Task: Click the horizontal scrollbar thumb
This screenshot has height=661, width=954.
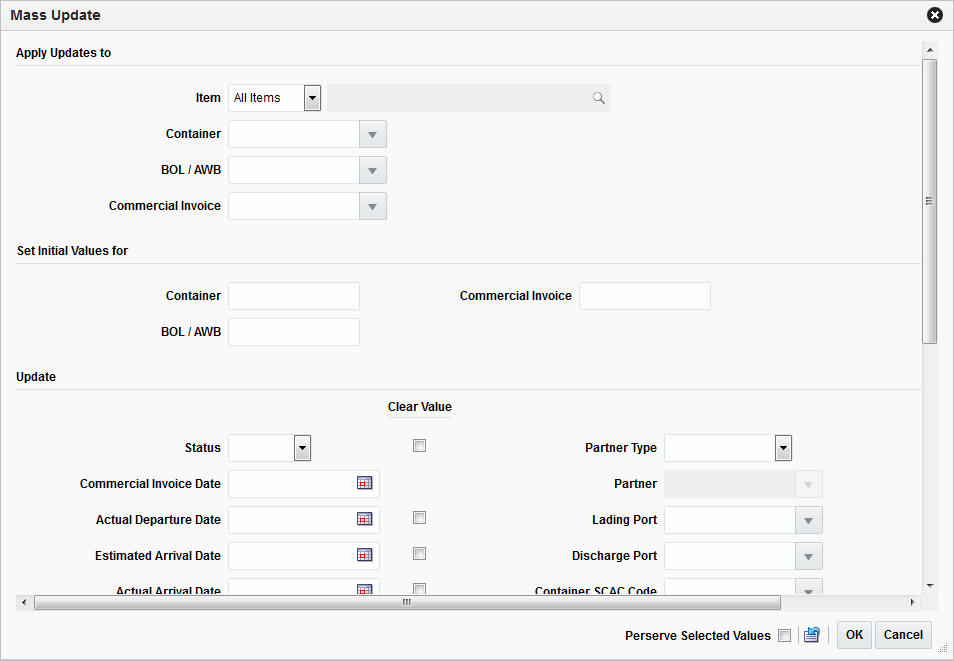Action: (407, 602)
